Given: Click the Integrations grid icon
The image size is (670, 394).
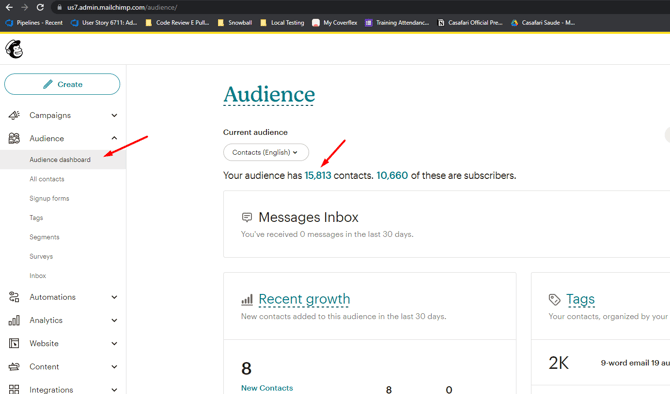Looking at the screenshot, I should pyautogui.click(x=14, y=389).
